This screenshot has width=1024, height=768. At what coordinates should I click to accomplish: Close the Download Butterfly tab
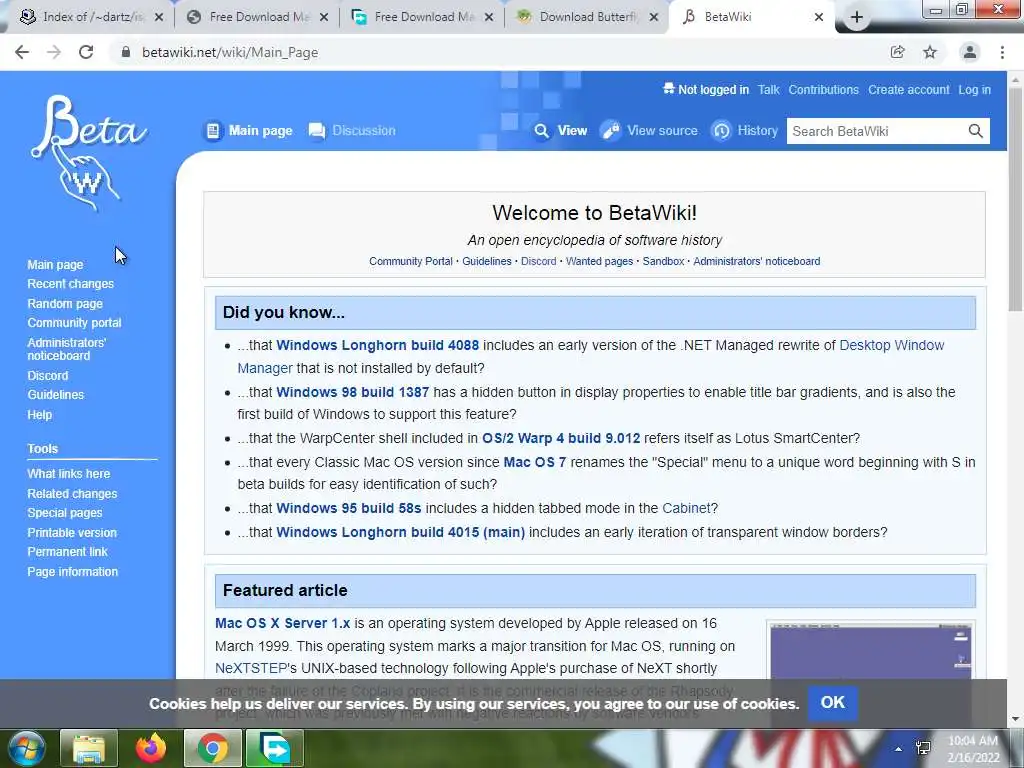(x=654, y=18)
